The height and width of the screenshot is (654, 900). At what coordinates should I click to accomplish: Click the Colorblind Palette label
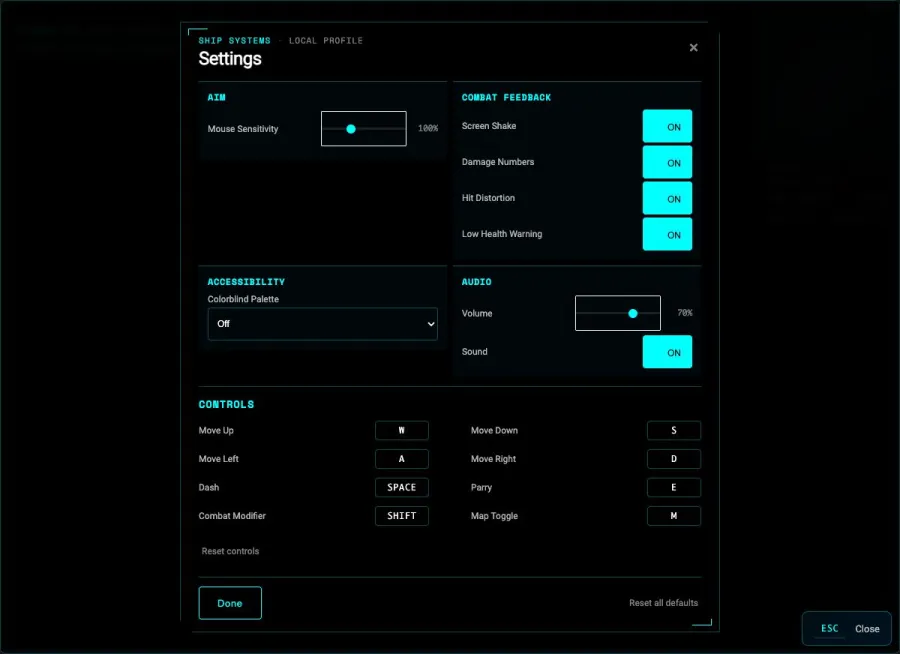point(243,299)
